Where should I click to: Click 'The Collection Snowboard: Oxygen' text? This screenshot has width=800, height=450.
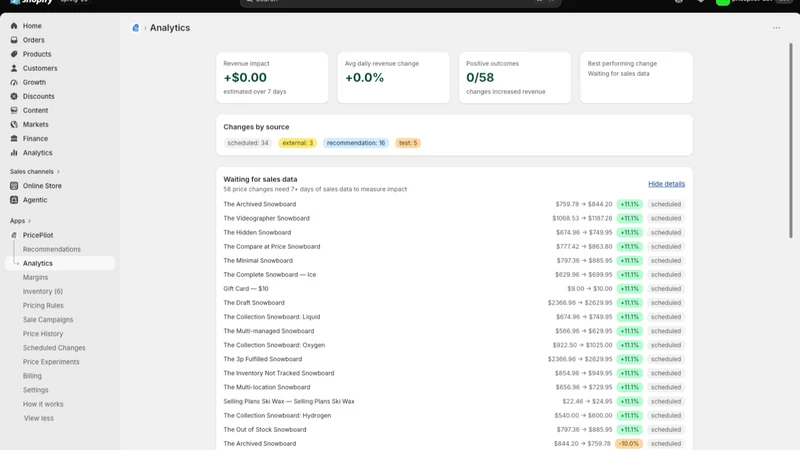click(x=274, y=345)
